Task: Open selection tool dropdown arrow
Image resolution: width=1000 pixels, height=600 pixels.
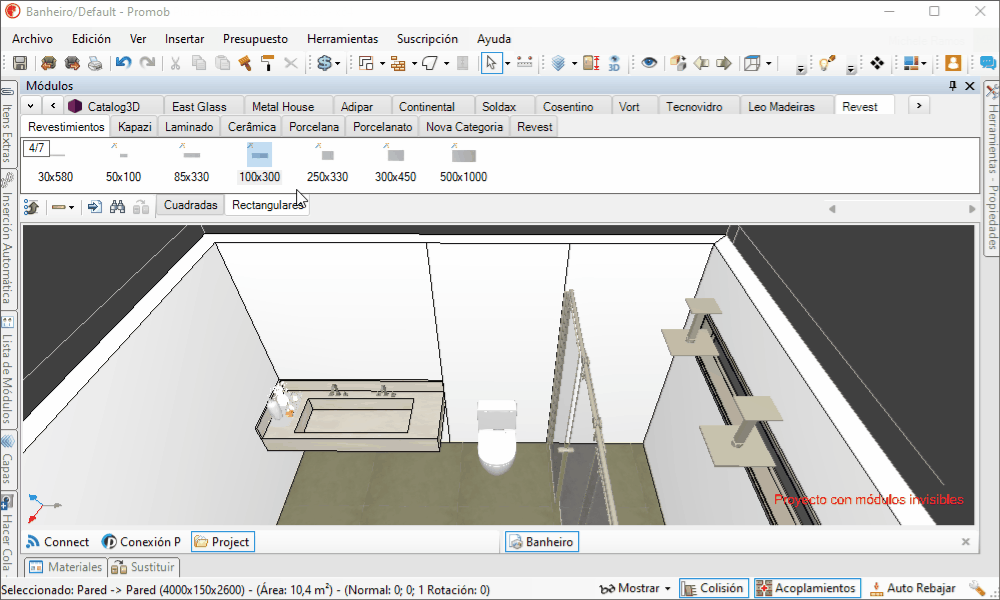Action: click(x=508, y=63)
